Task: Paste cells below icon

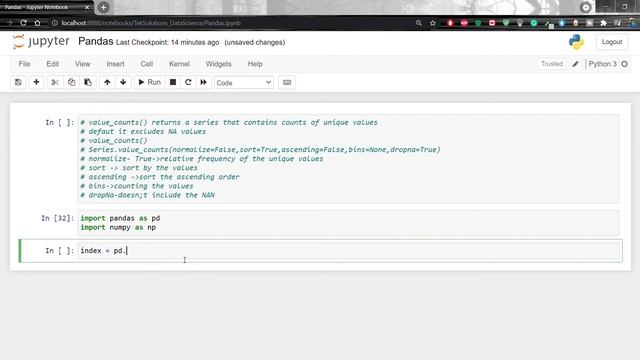Action: [x=88, y=82]
